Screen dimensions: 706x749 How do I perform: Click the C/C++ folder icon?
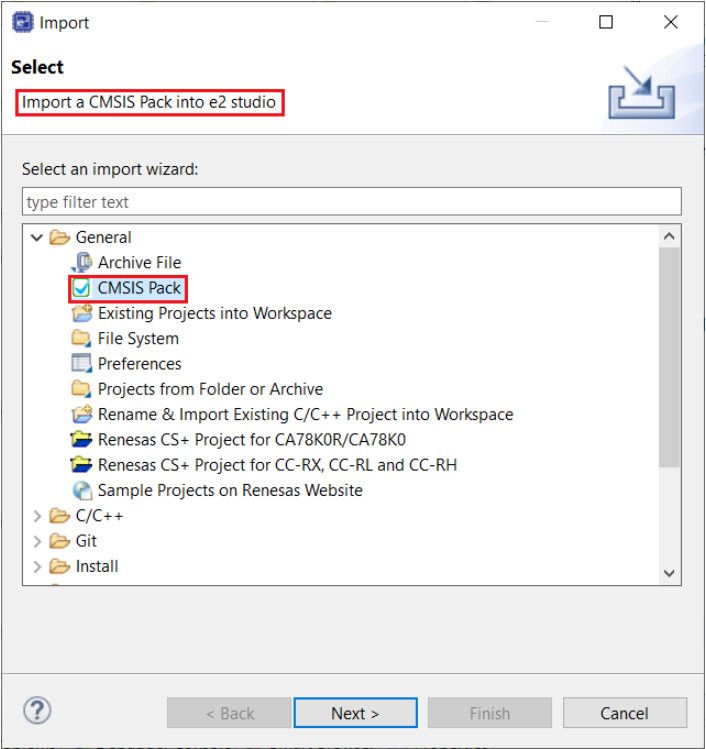(60, 516)
